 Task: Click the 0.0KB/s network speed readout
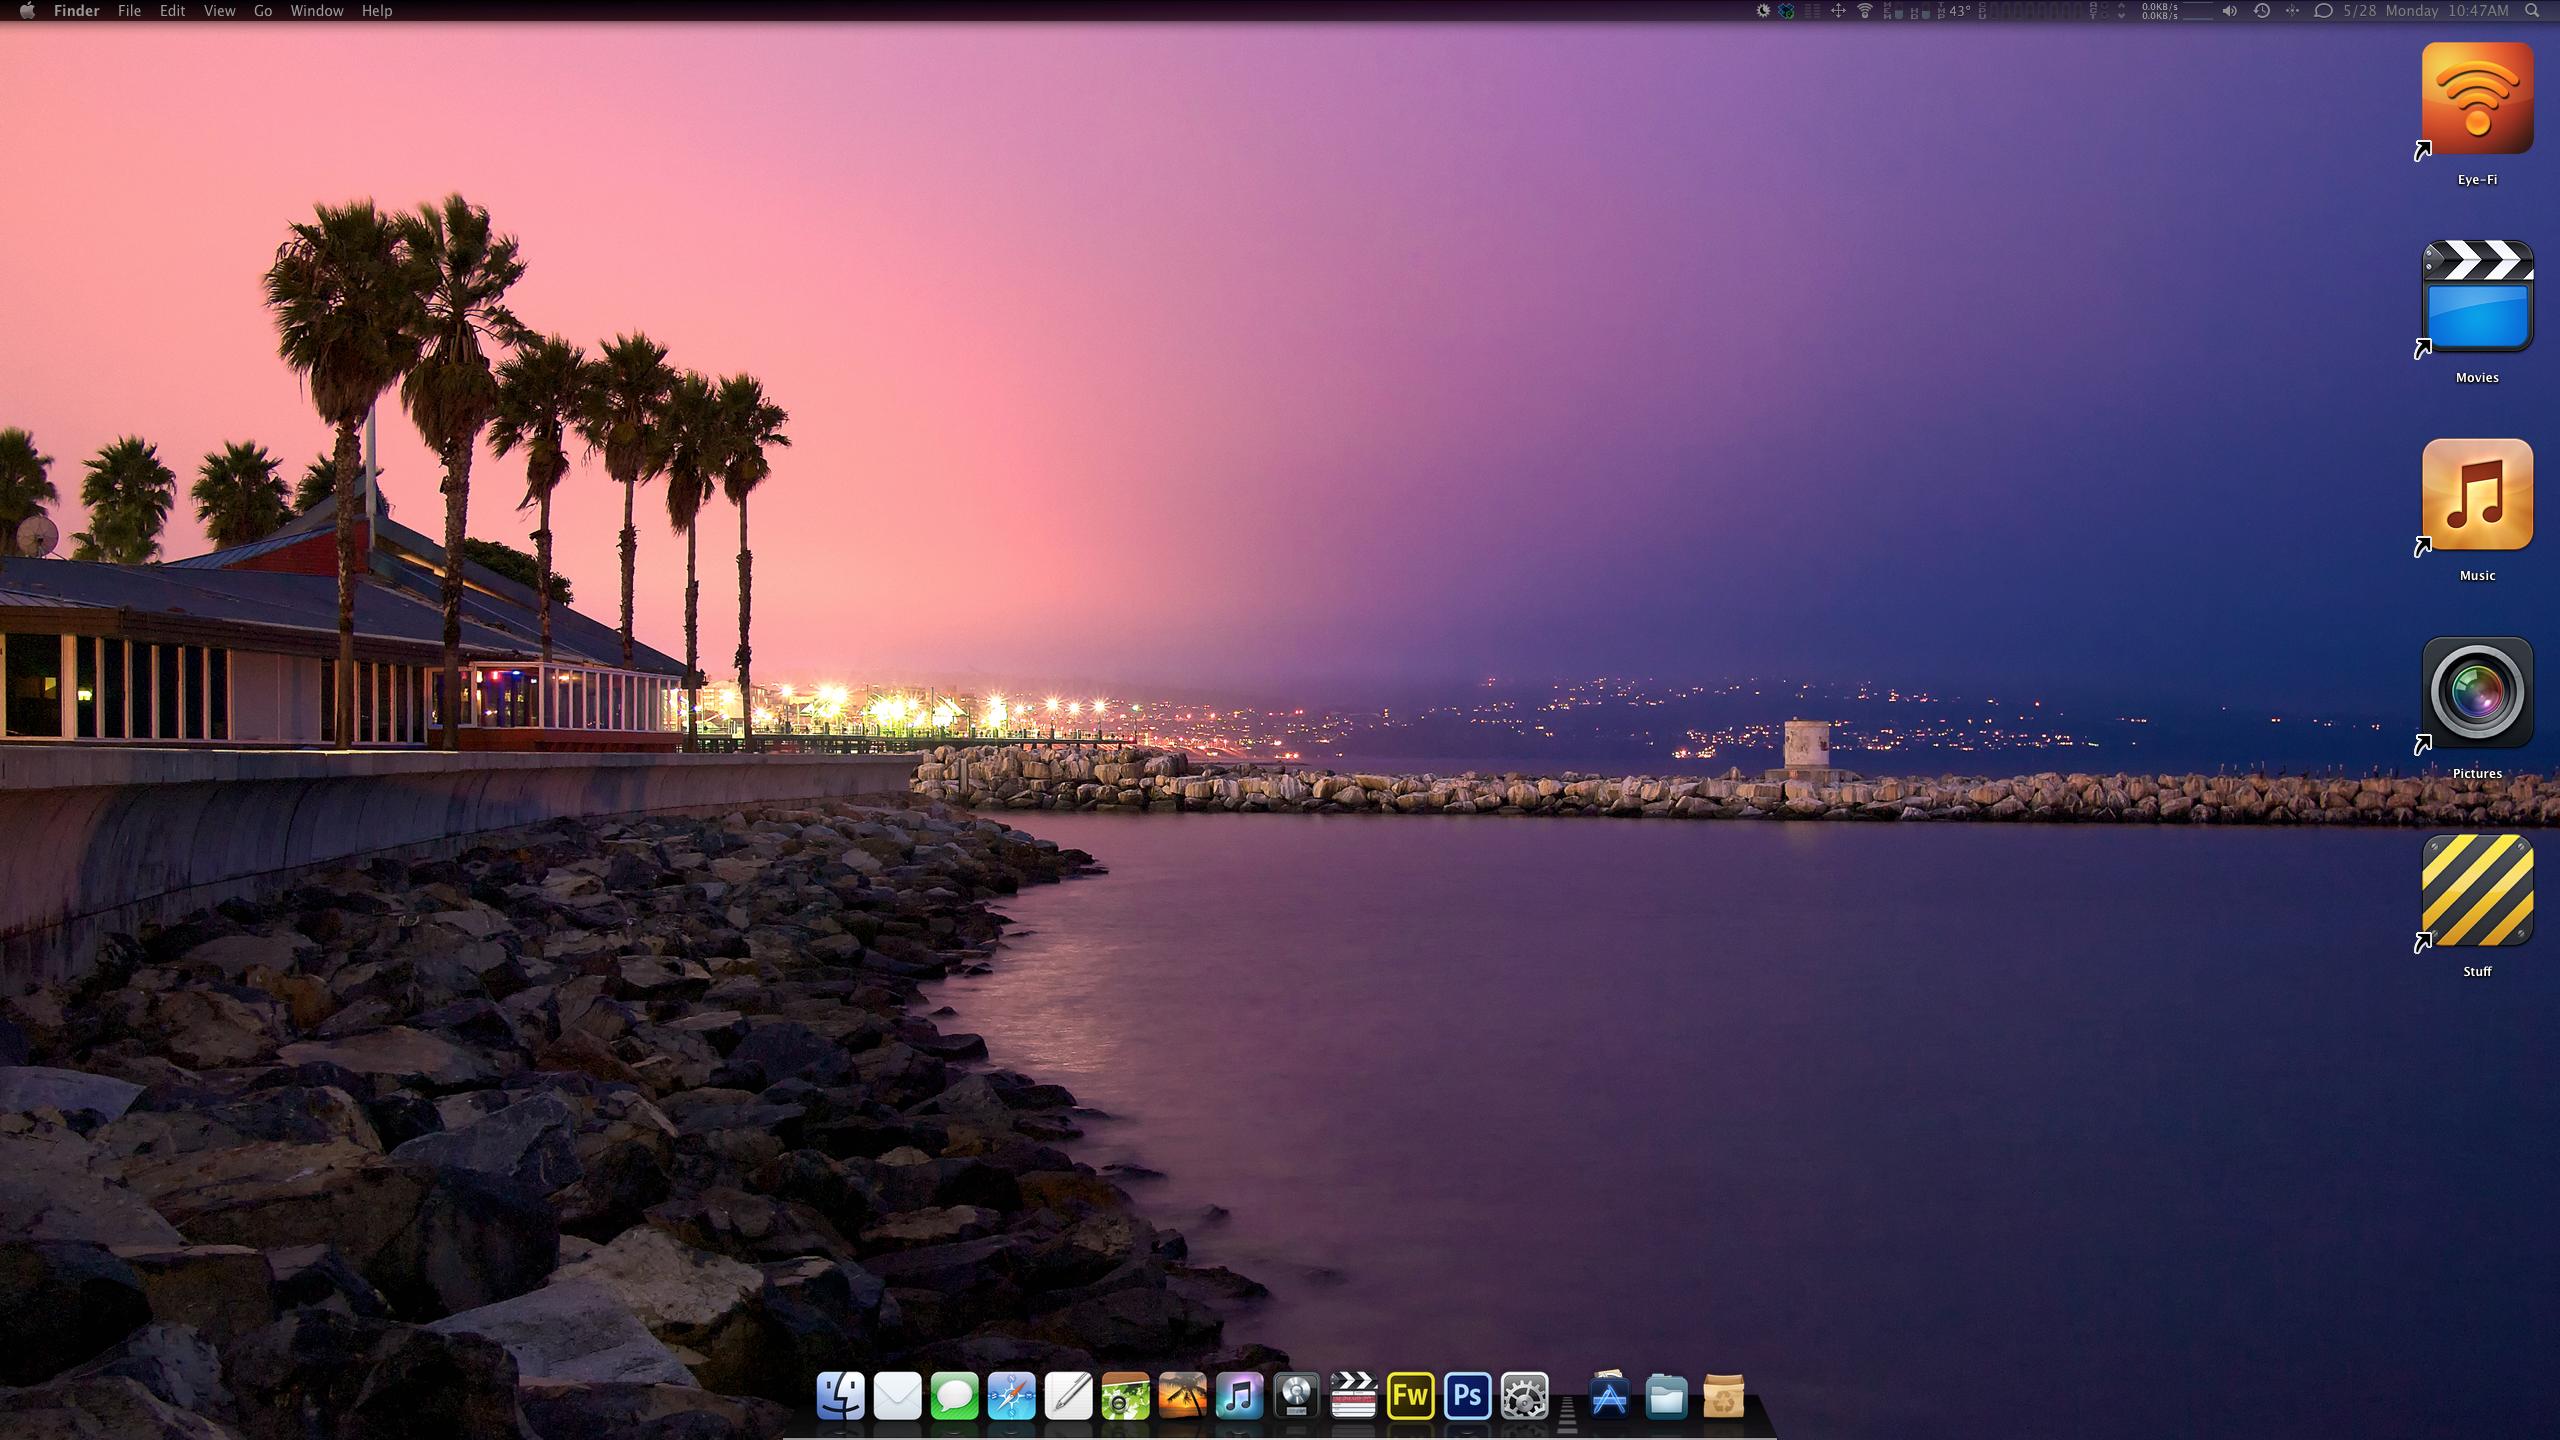point(2160,11)
